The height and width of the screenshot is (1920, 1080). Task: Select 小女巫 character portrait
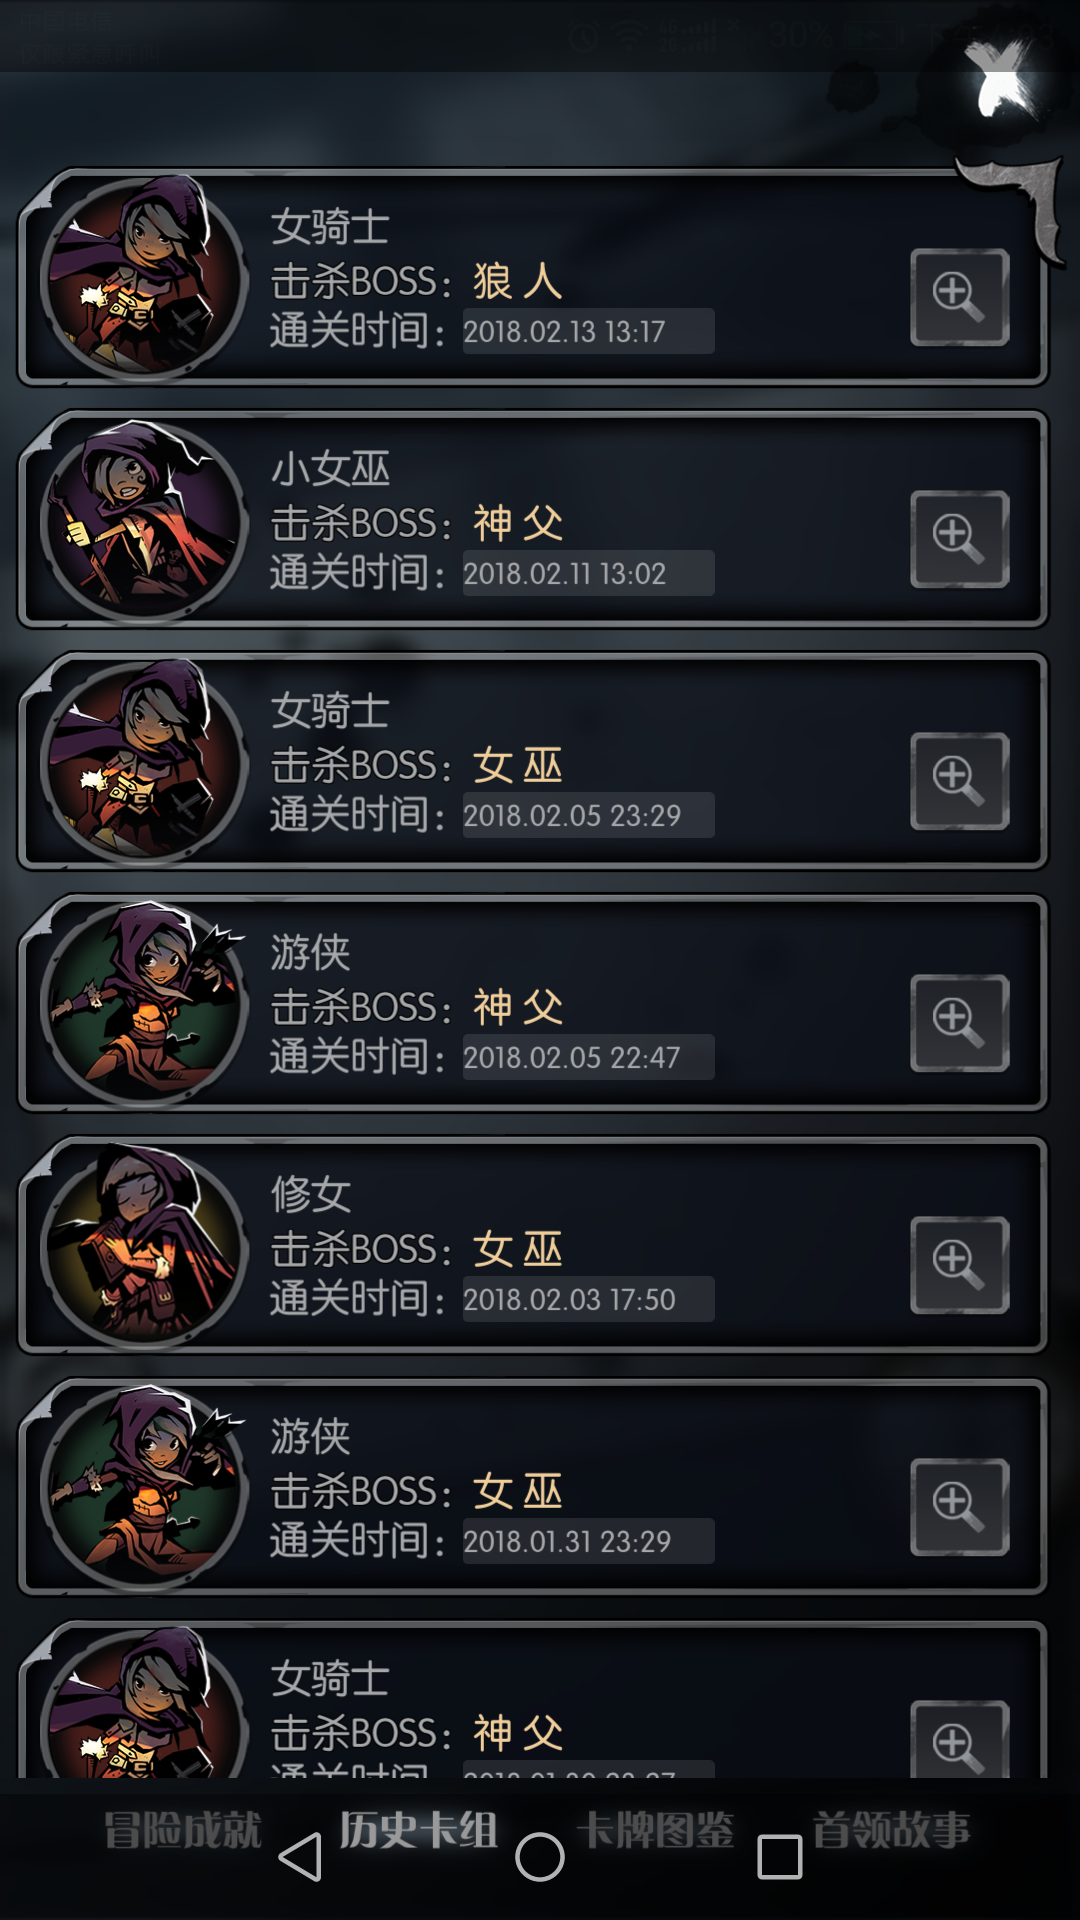click(144, 521)
